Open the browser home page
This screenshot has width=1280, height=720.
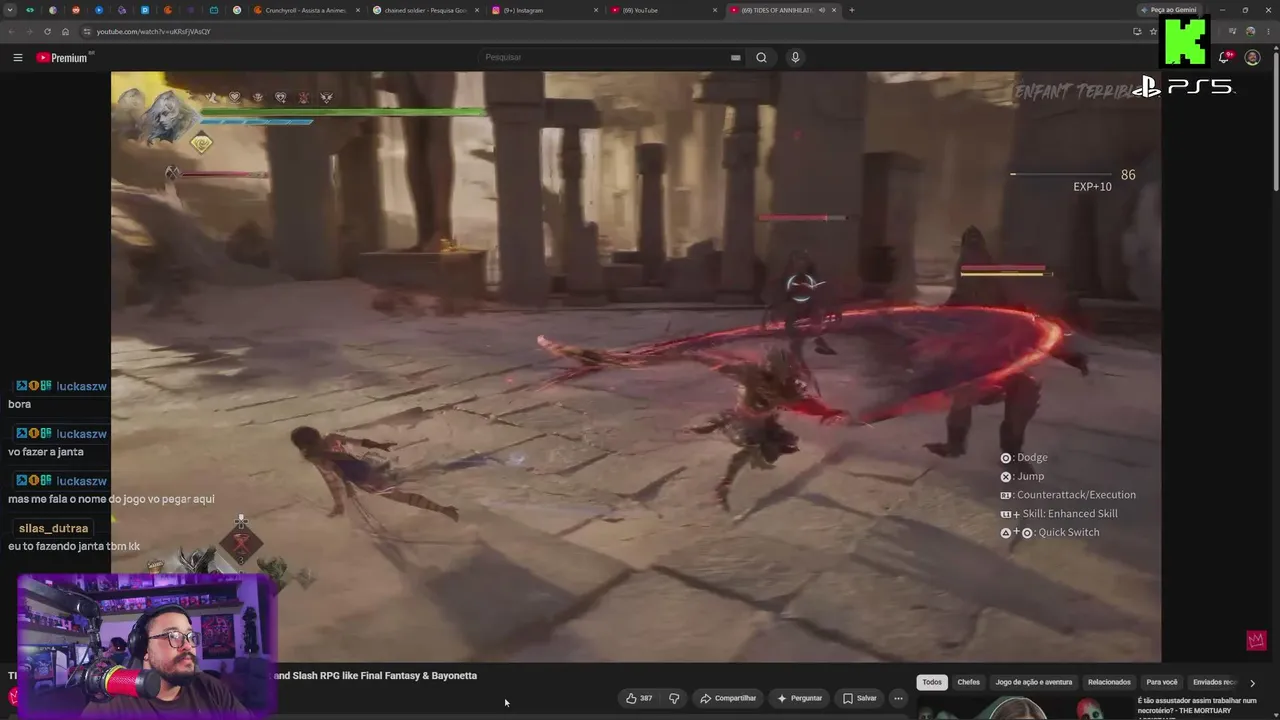pyautogui.click(x=65, y=31)
